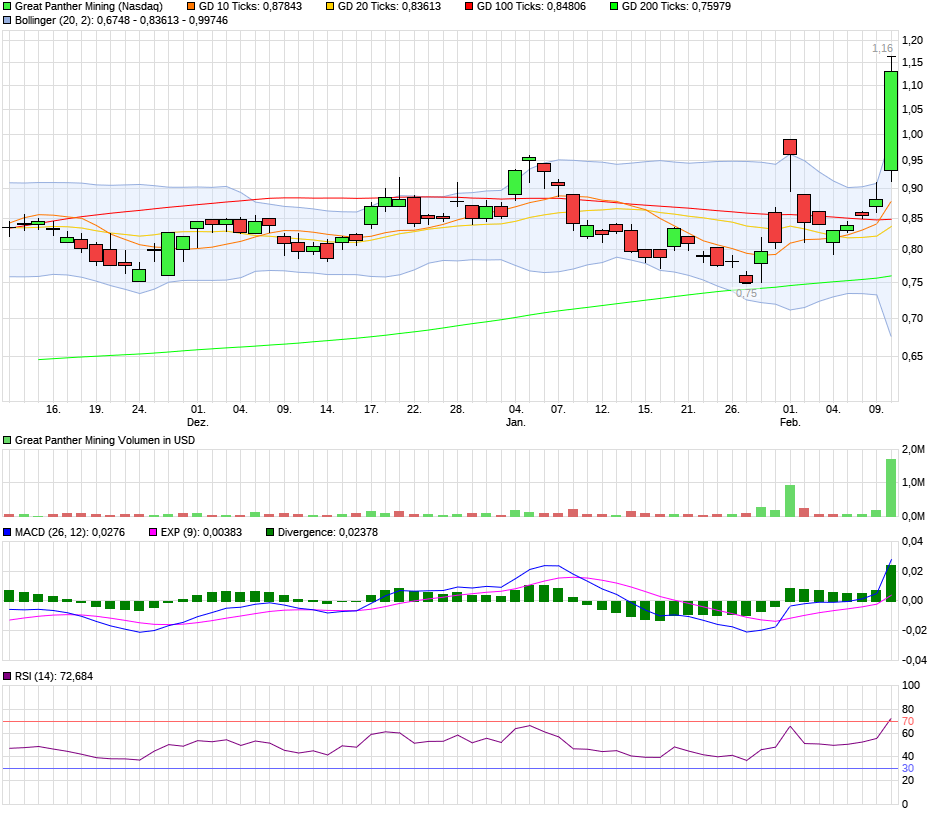Click the EXP (9) magenta legend swatch
Screen dimensions: 940x814
153,533
